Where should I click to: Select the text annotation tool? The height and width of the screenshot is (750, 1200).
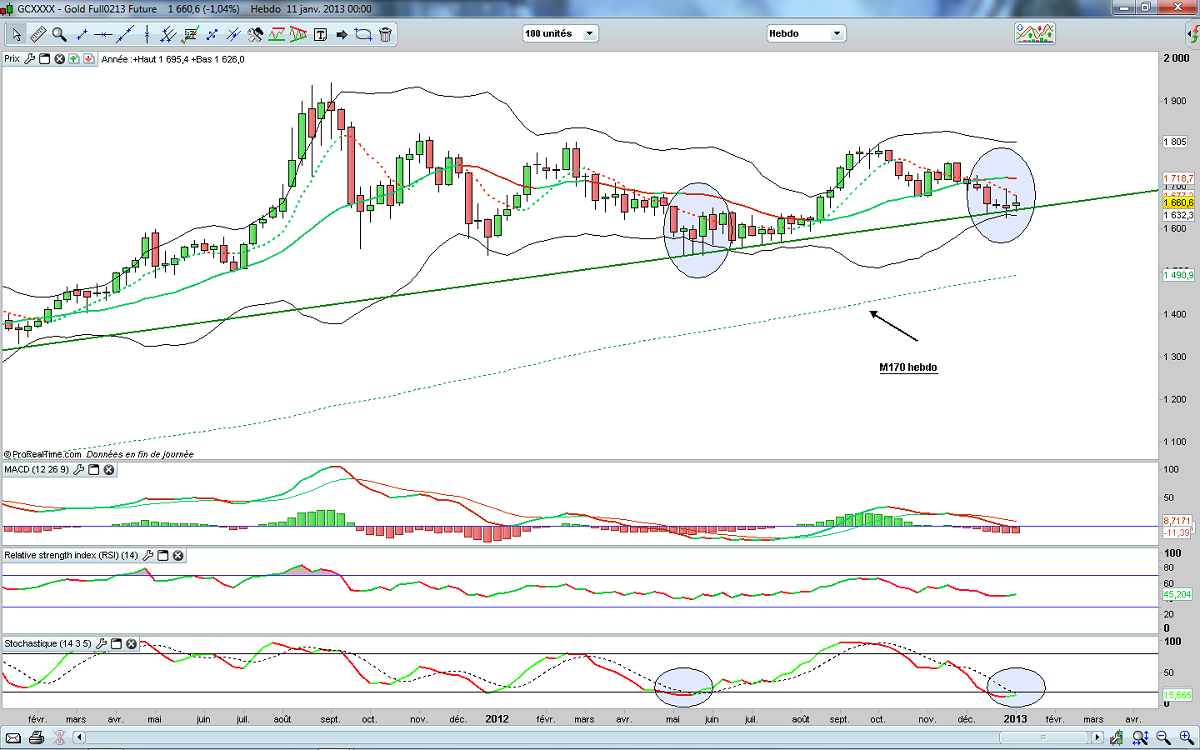tap(321, 34)
